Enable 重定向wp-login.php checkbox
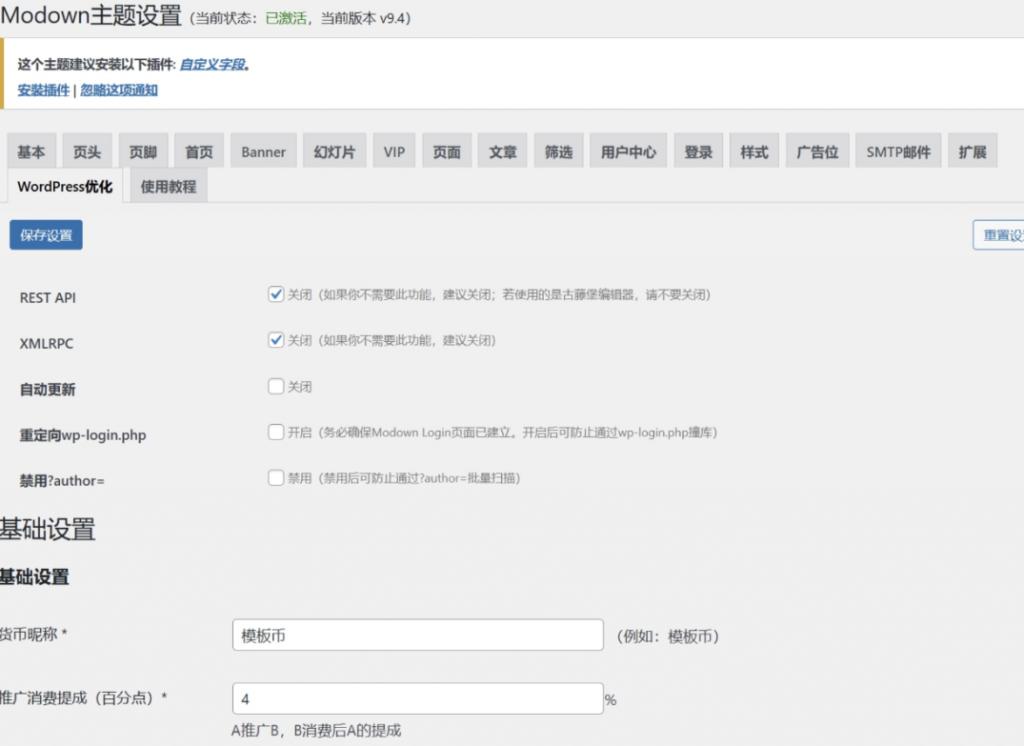 click(x=276, y=432)
